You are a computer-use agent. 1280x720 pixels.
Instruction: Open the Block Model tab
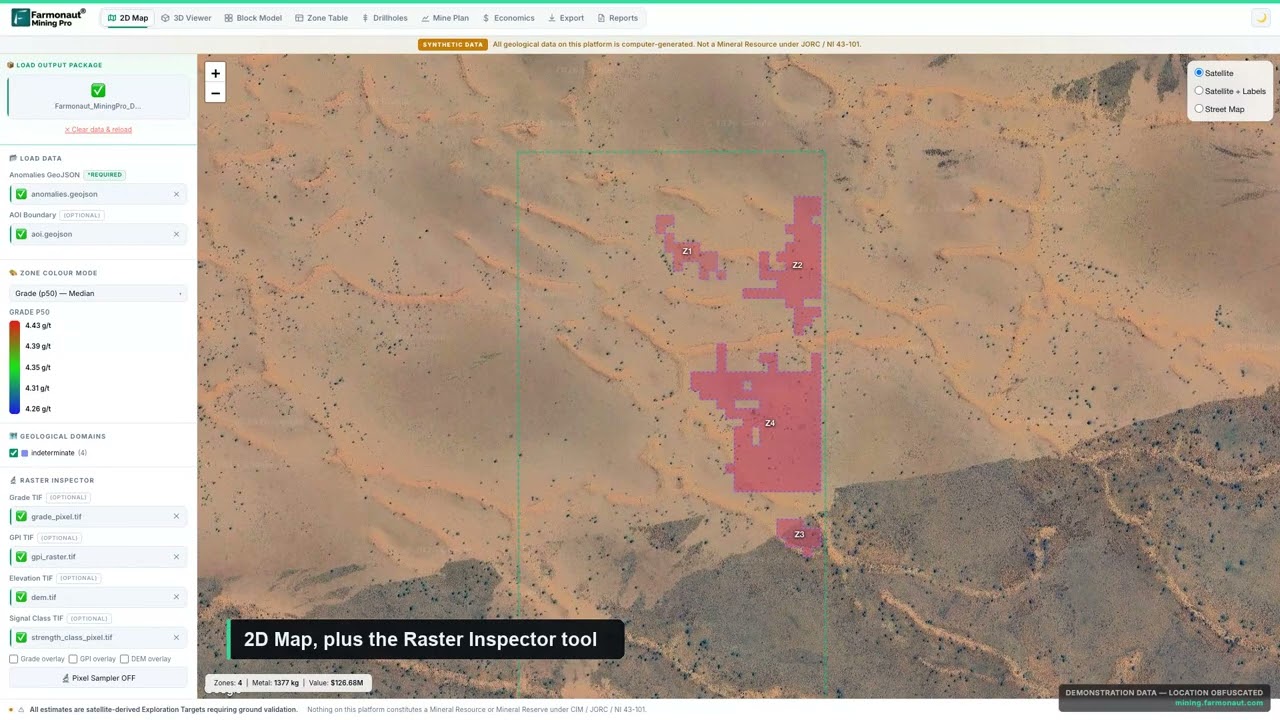click(253, 18)
